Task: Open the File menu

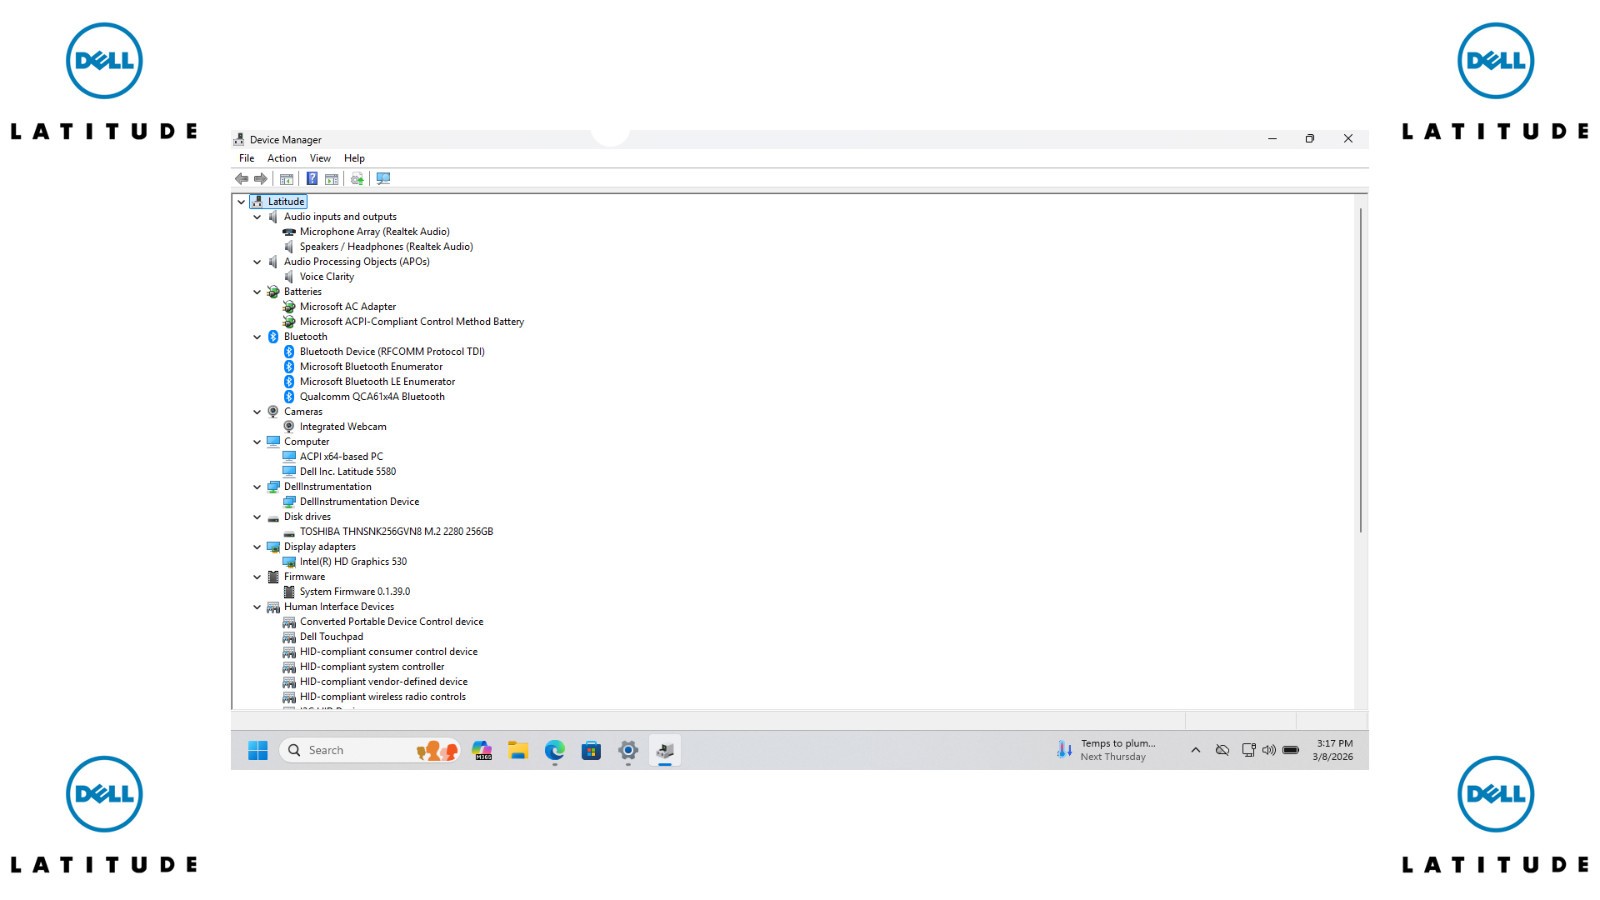Action: coord(247,158)
